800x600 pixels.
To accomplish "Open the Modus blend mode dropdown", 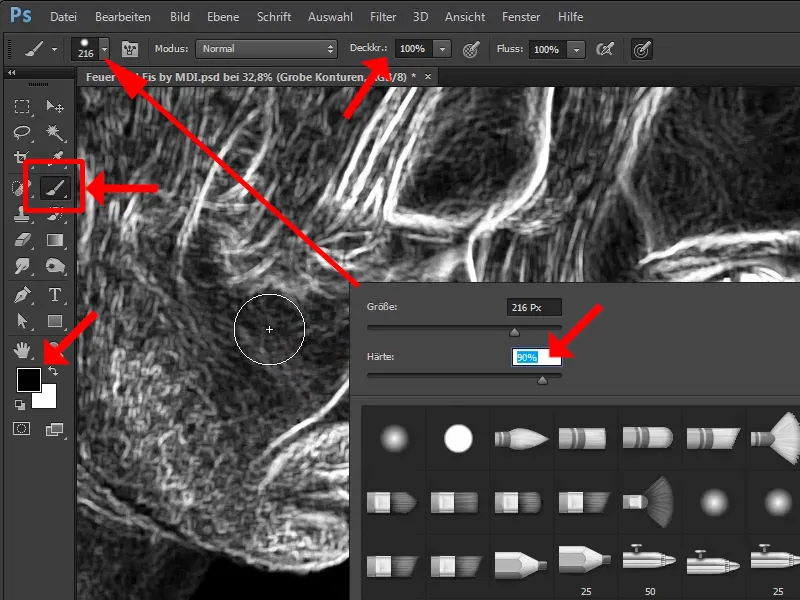I will [x=266, y=49].
